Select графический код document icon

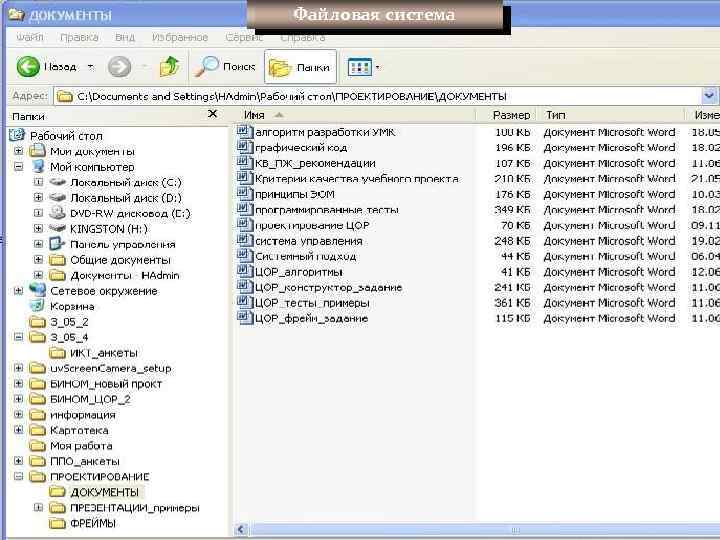point(245,147)
